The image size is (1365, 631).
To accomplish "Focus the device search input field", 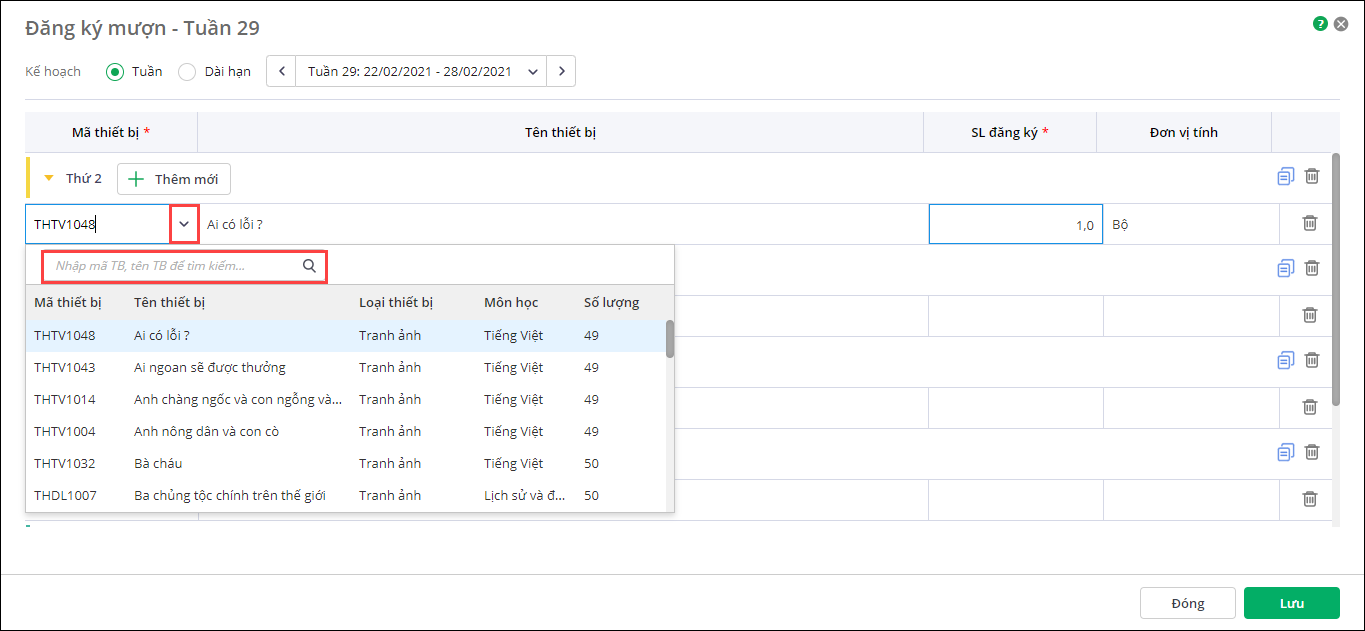I will coord(175,266).
